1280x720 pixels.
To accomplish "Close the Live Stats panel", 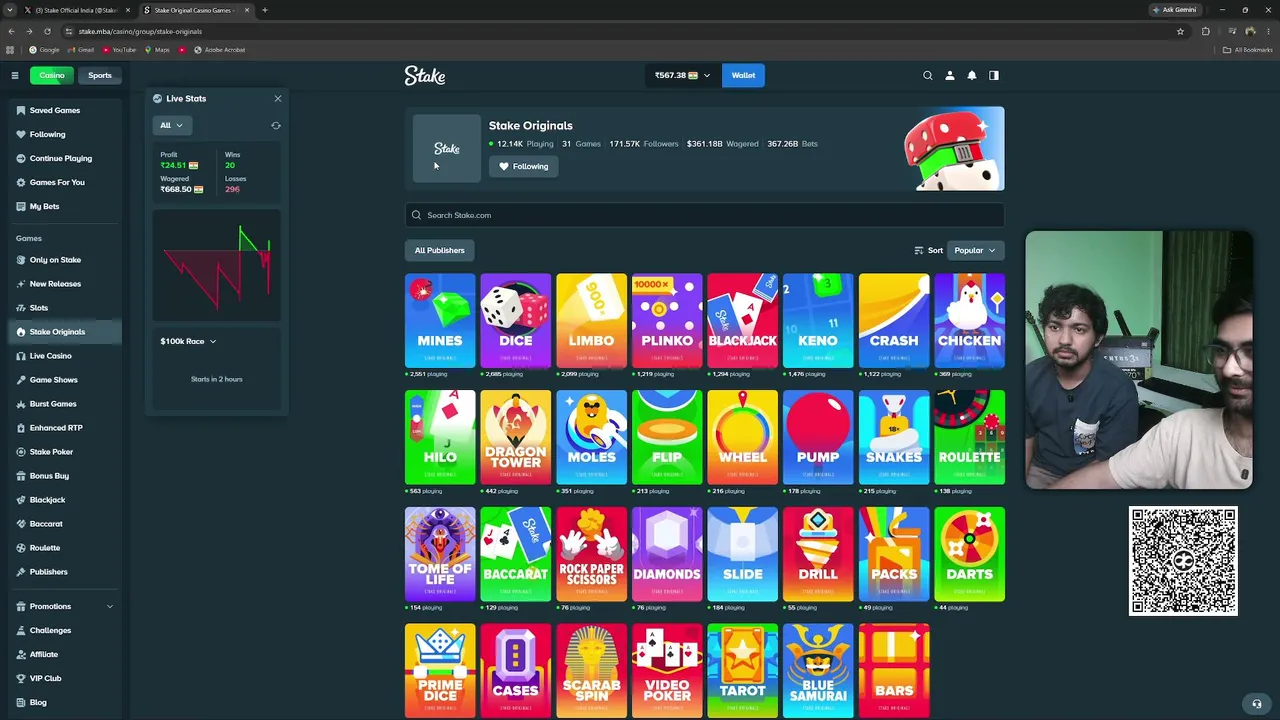I will (x=278, y=98).
